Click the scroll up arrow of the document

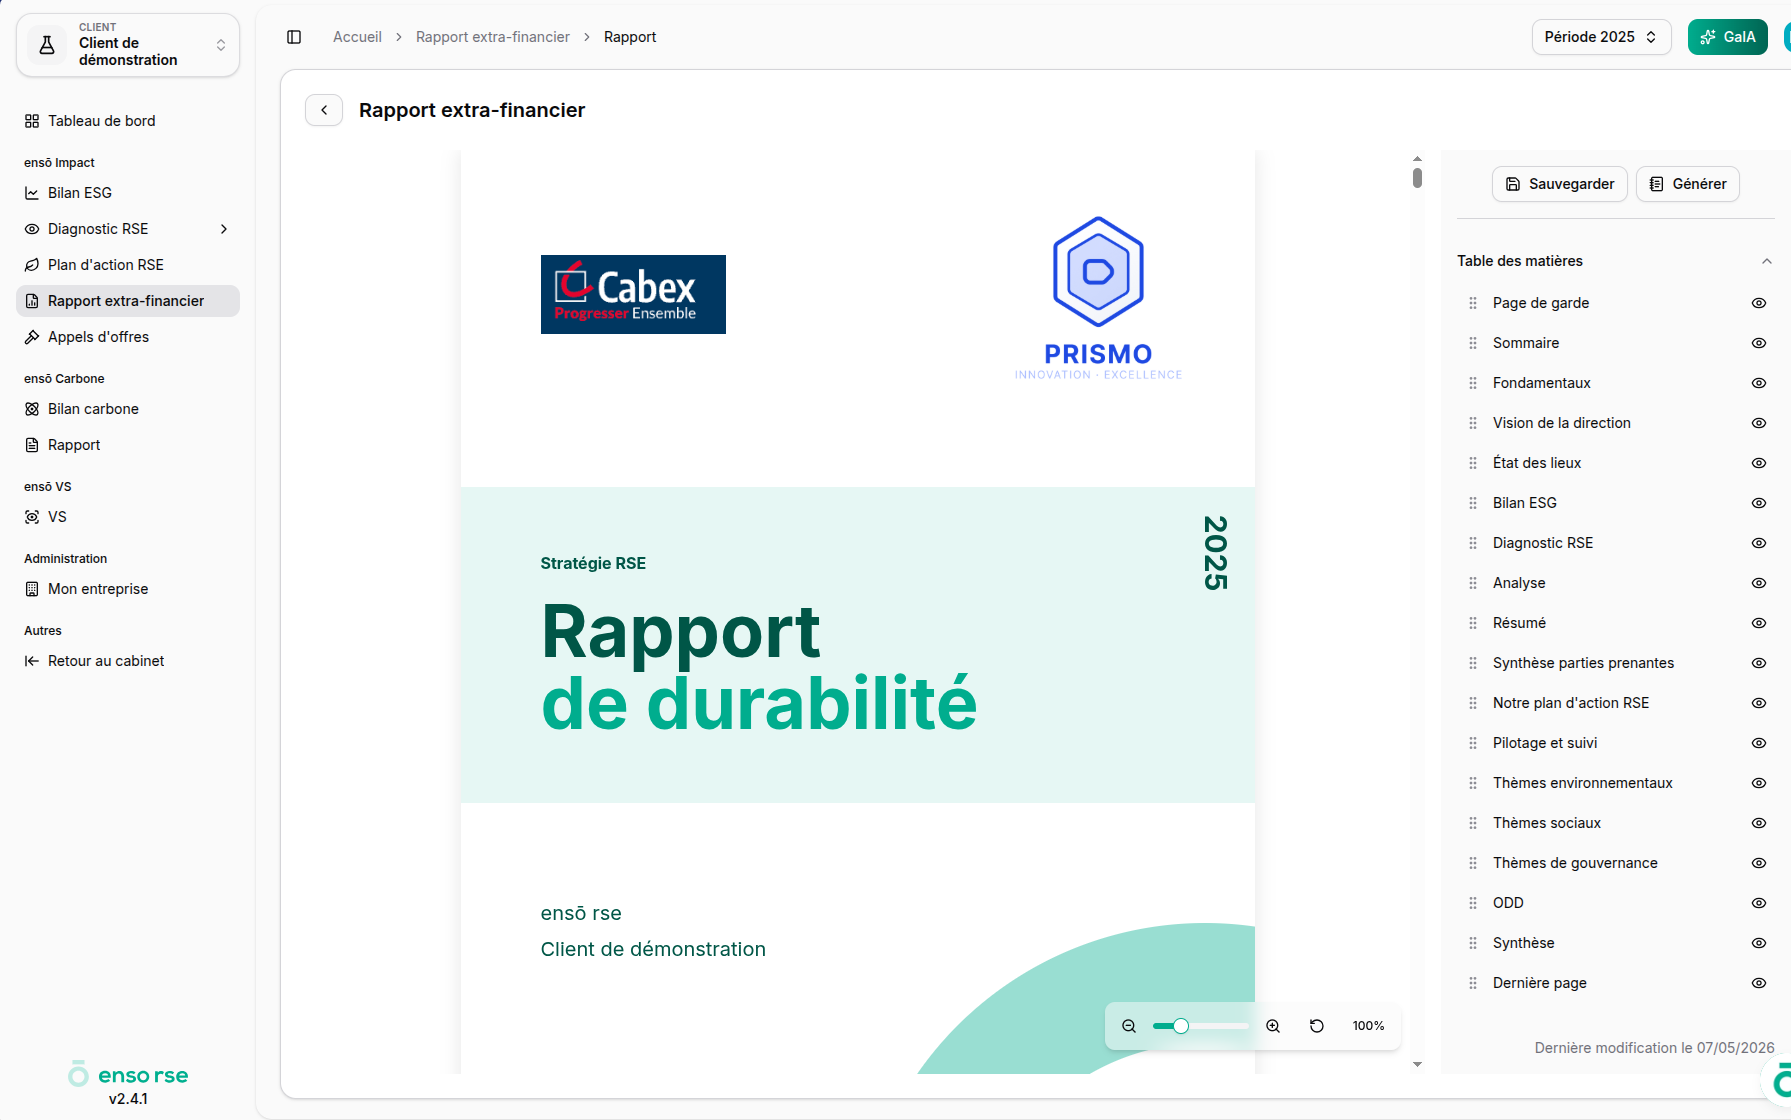tap(1417, 159)
